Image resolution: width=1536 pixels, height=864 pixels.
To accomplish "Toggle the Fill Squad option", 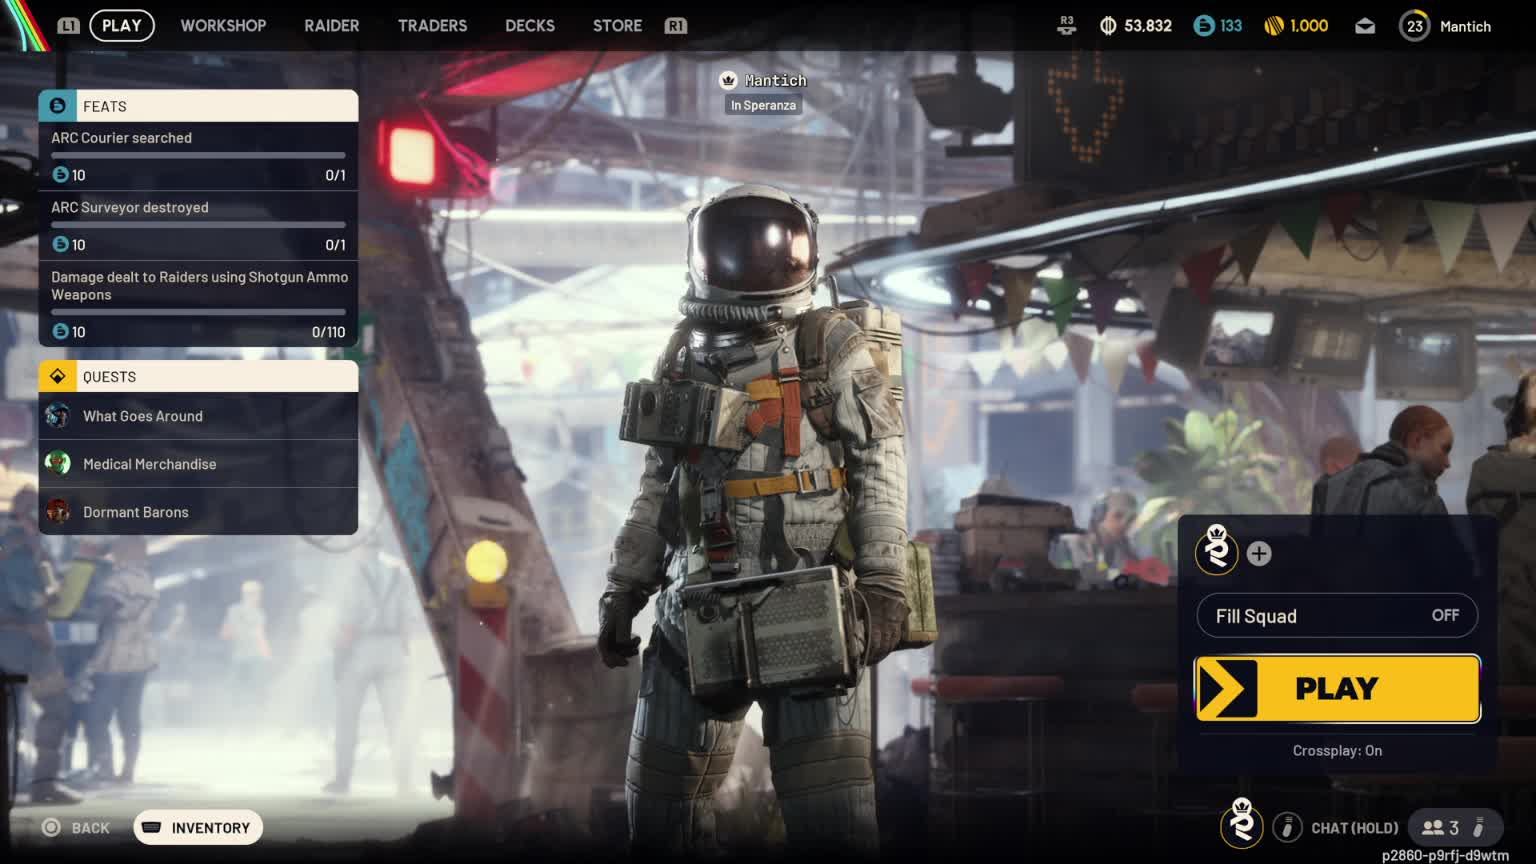I will pos(1337,616).
